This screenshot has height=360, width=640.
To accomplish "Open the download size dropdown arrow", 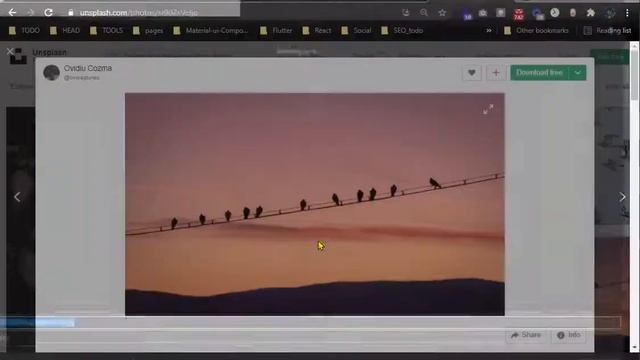I will tap(578, 73).
